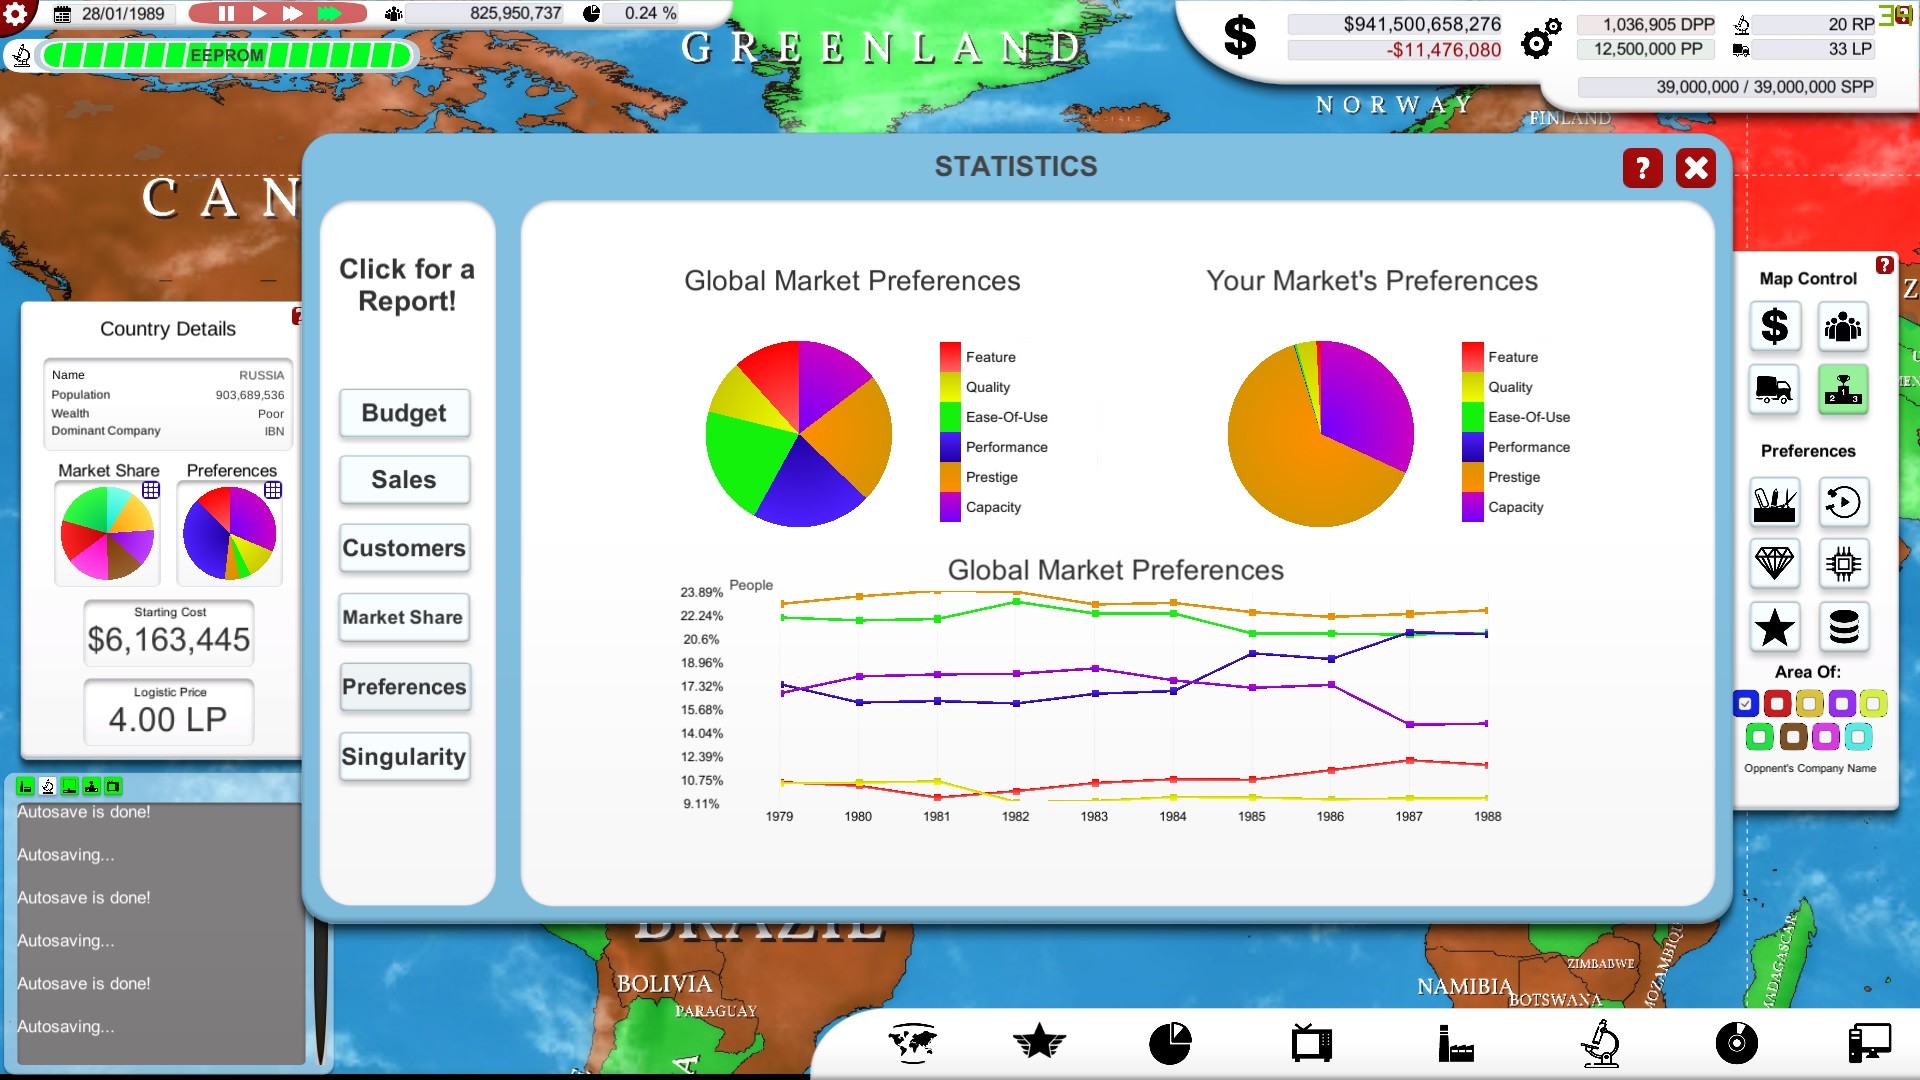This screenshot has width=1920, height=1080.
Task: Click the EEPROM research progress bar
Action: [x=226, y=55]
